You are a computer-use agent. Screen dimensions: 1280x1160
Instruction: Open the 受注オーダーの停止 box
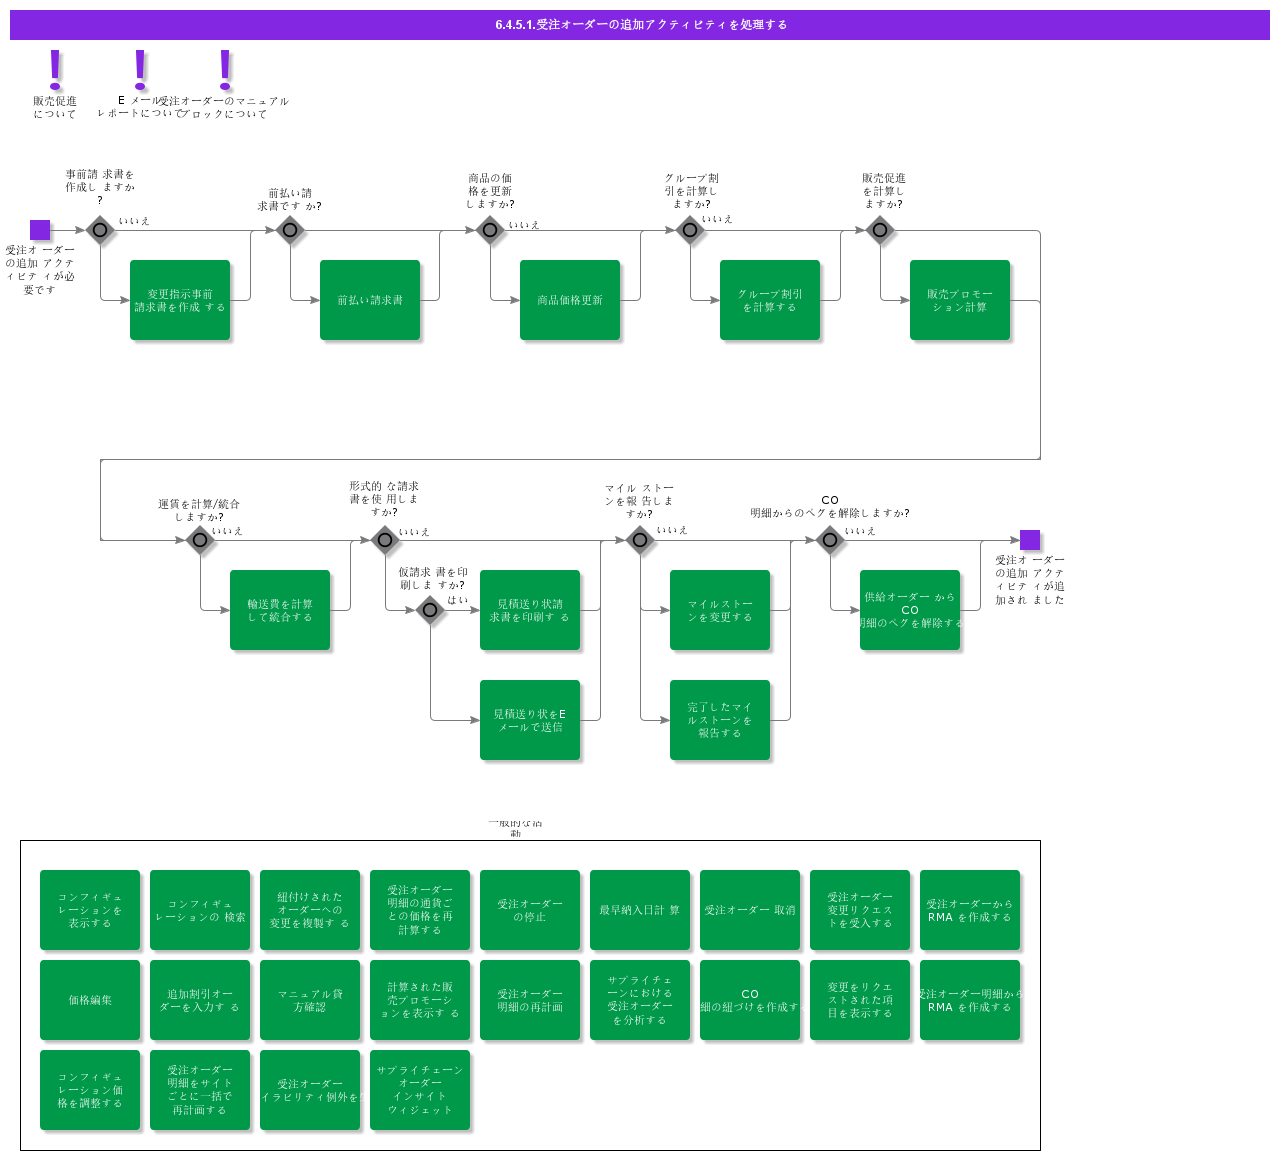530,910
